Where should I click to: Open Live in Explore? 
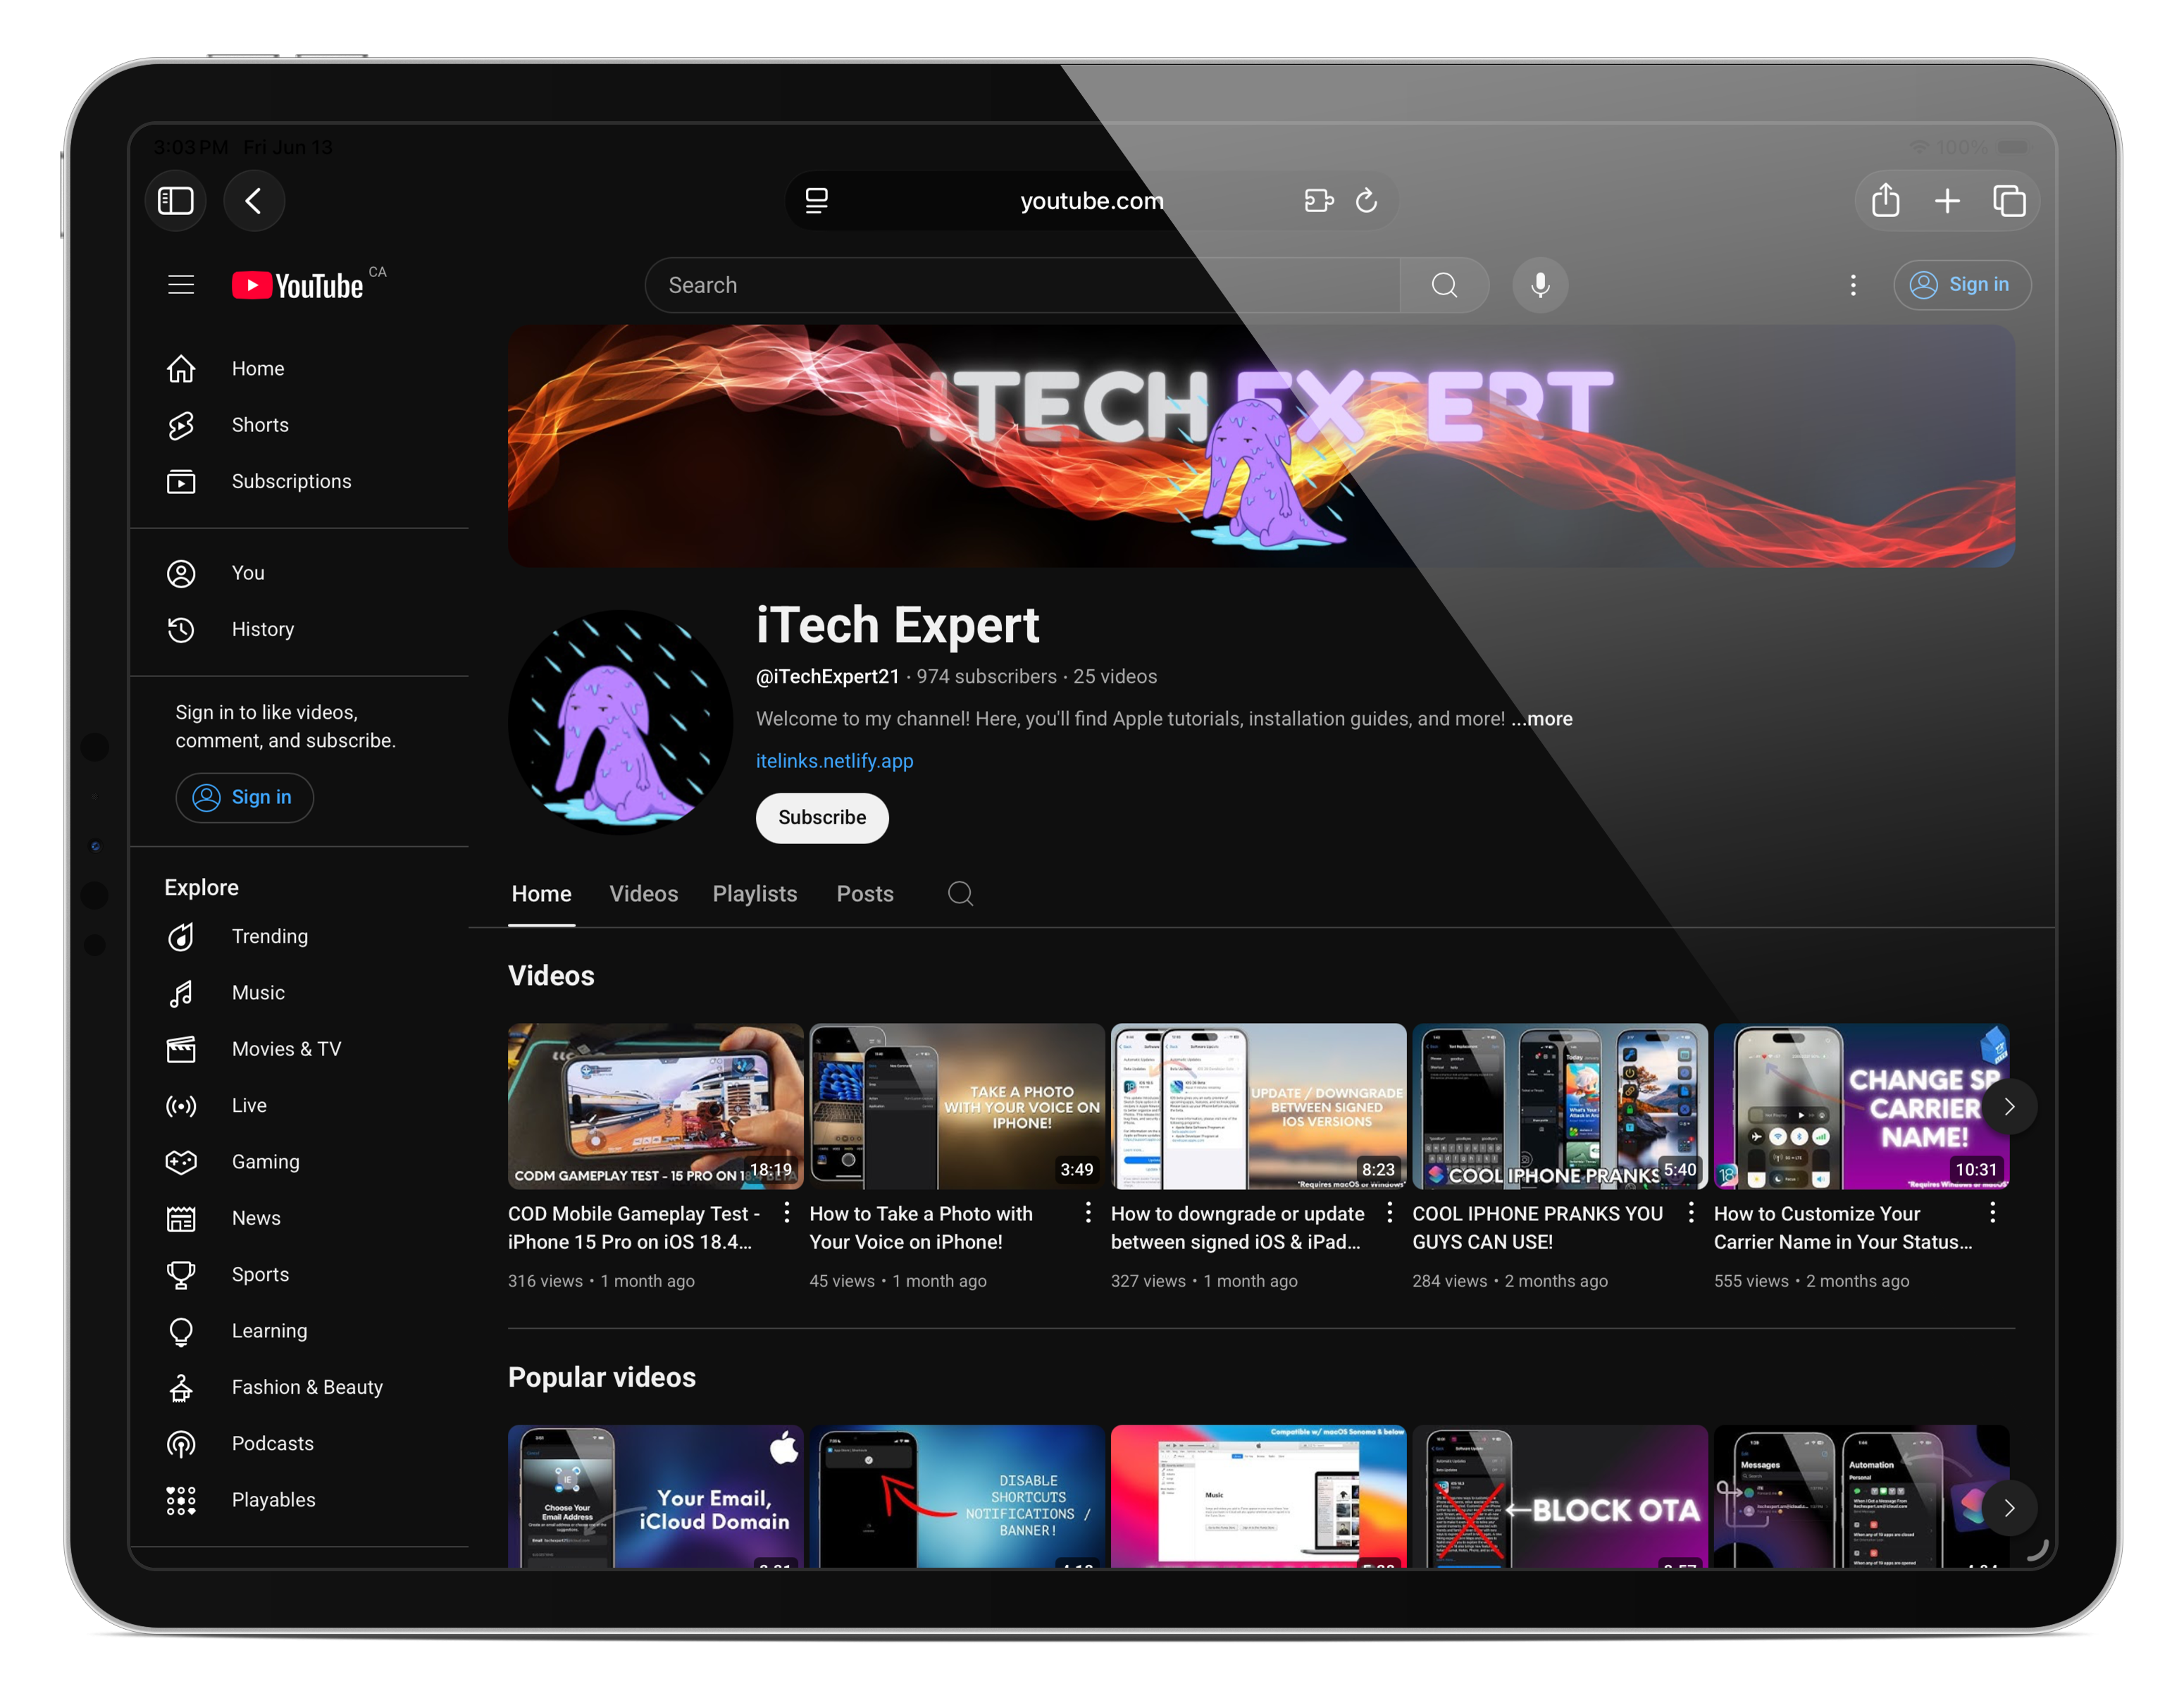click(300, 1105)
